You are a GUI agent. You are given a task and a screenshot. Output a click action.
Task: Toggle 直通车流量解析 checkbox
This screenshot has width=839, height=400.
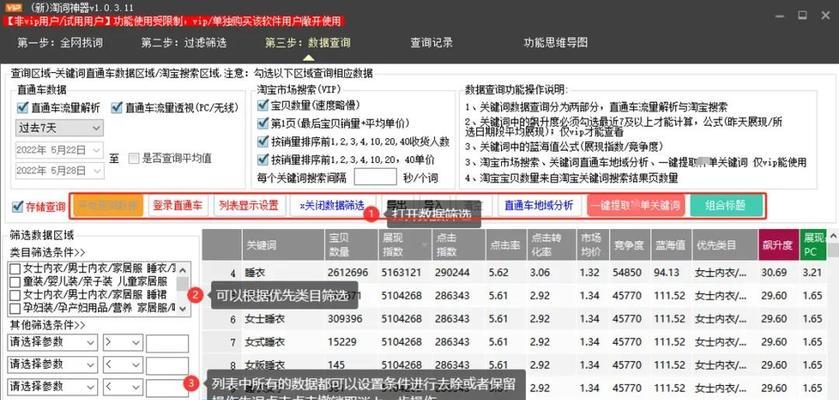coord(22,107)
